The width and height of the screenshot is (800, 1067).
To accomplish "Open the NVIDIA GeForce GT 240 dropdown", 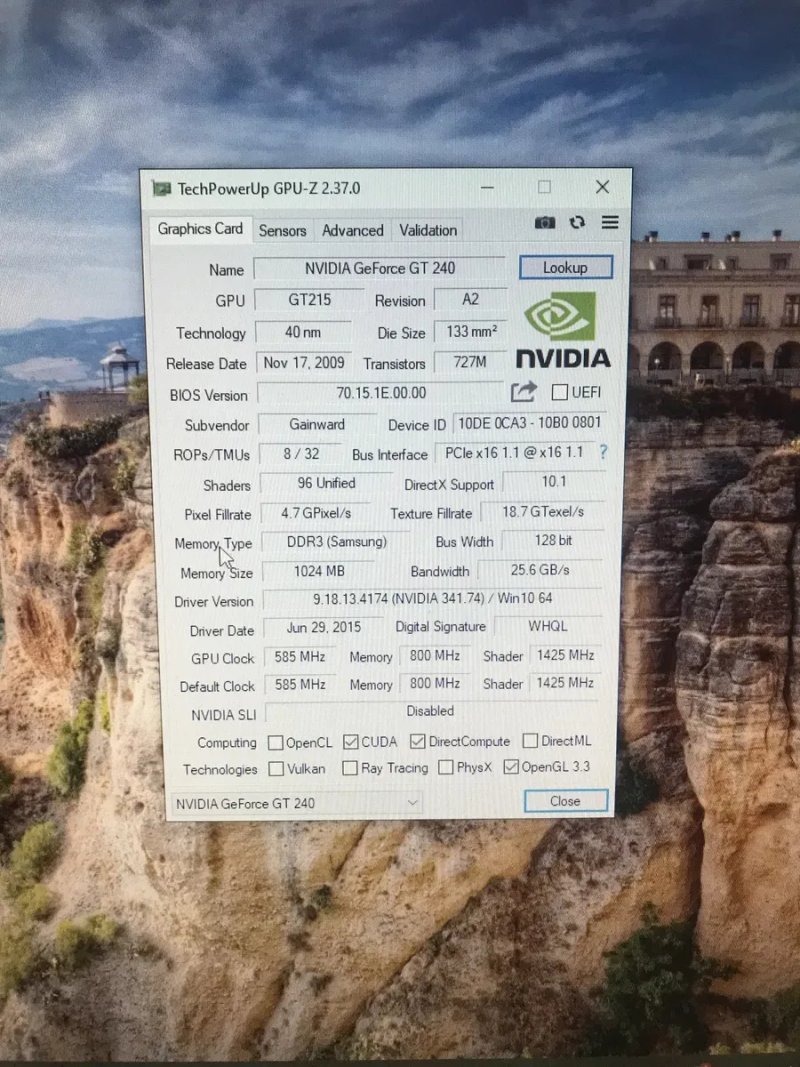I will [296, 803].
